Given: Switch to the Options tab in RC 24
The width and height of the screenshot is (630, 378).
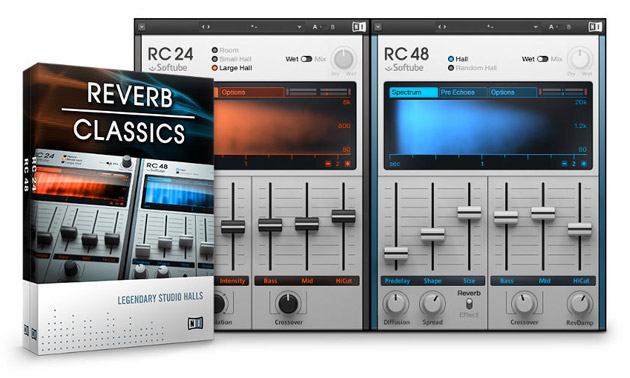Looking at the screenshot, I should point(251,92).
